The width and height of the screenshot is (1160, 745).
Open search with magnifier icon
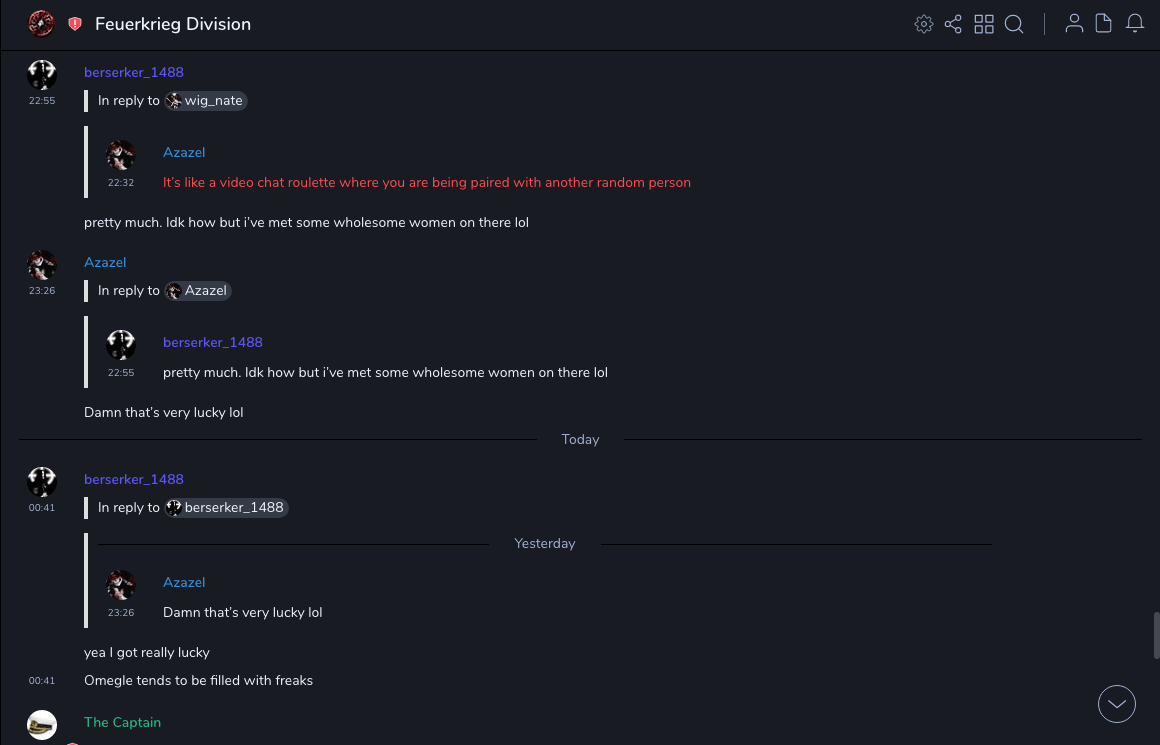click(1014, 24)
